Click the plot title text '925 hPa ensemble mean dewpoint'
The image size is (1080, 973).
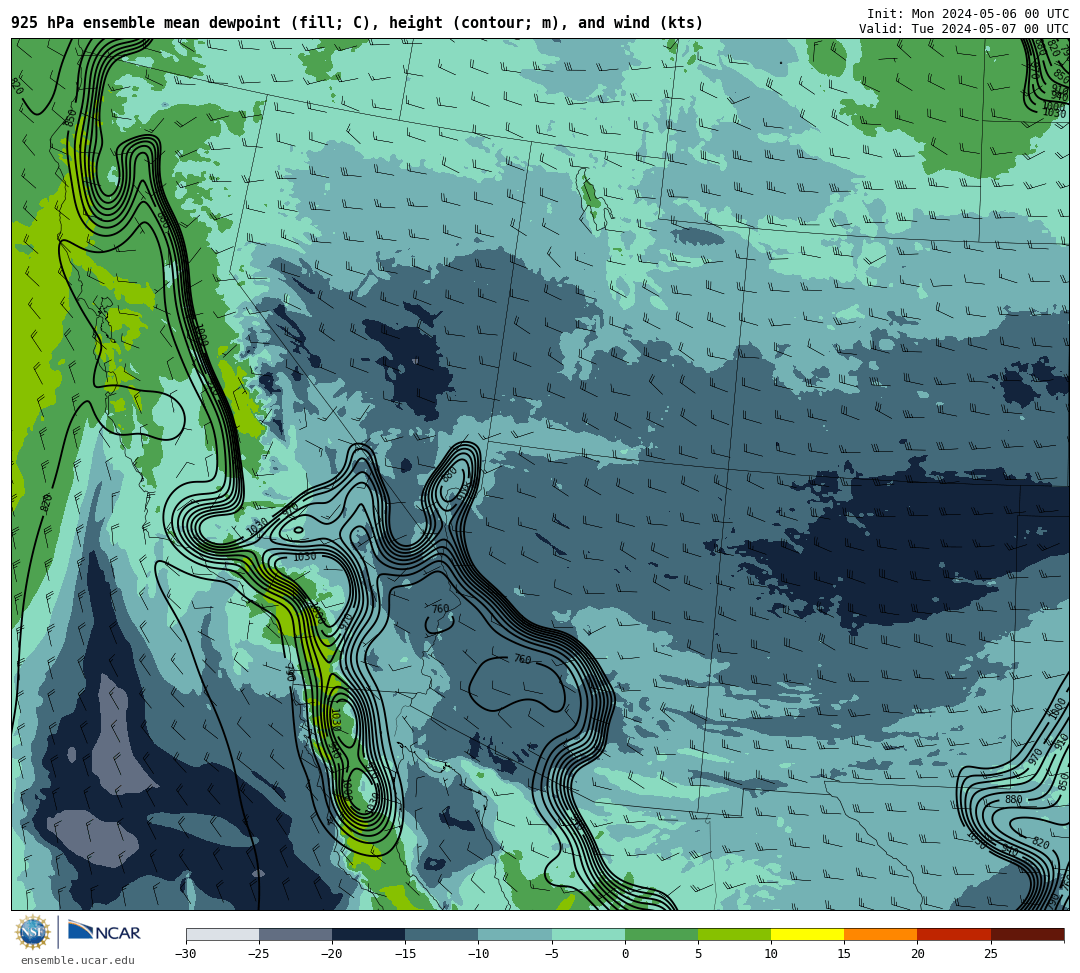[x=146, y=23]
